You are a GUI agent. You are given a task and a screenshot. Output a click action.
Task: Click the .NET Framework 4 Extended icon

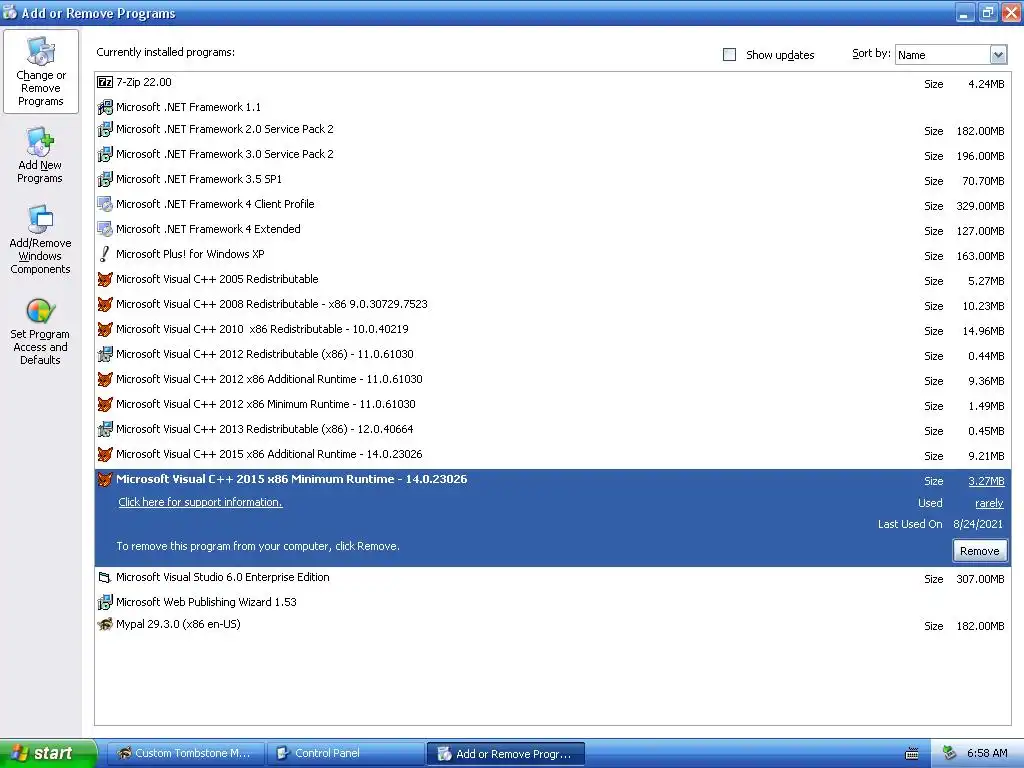coord(104,229)
